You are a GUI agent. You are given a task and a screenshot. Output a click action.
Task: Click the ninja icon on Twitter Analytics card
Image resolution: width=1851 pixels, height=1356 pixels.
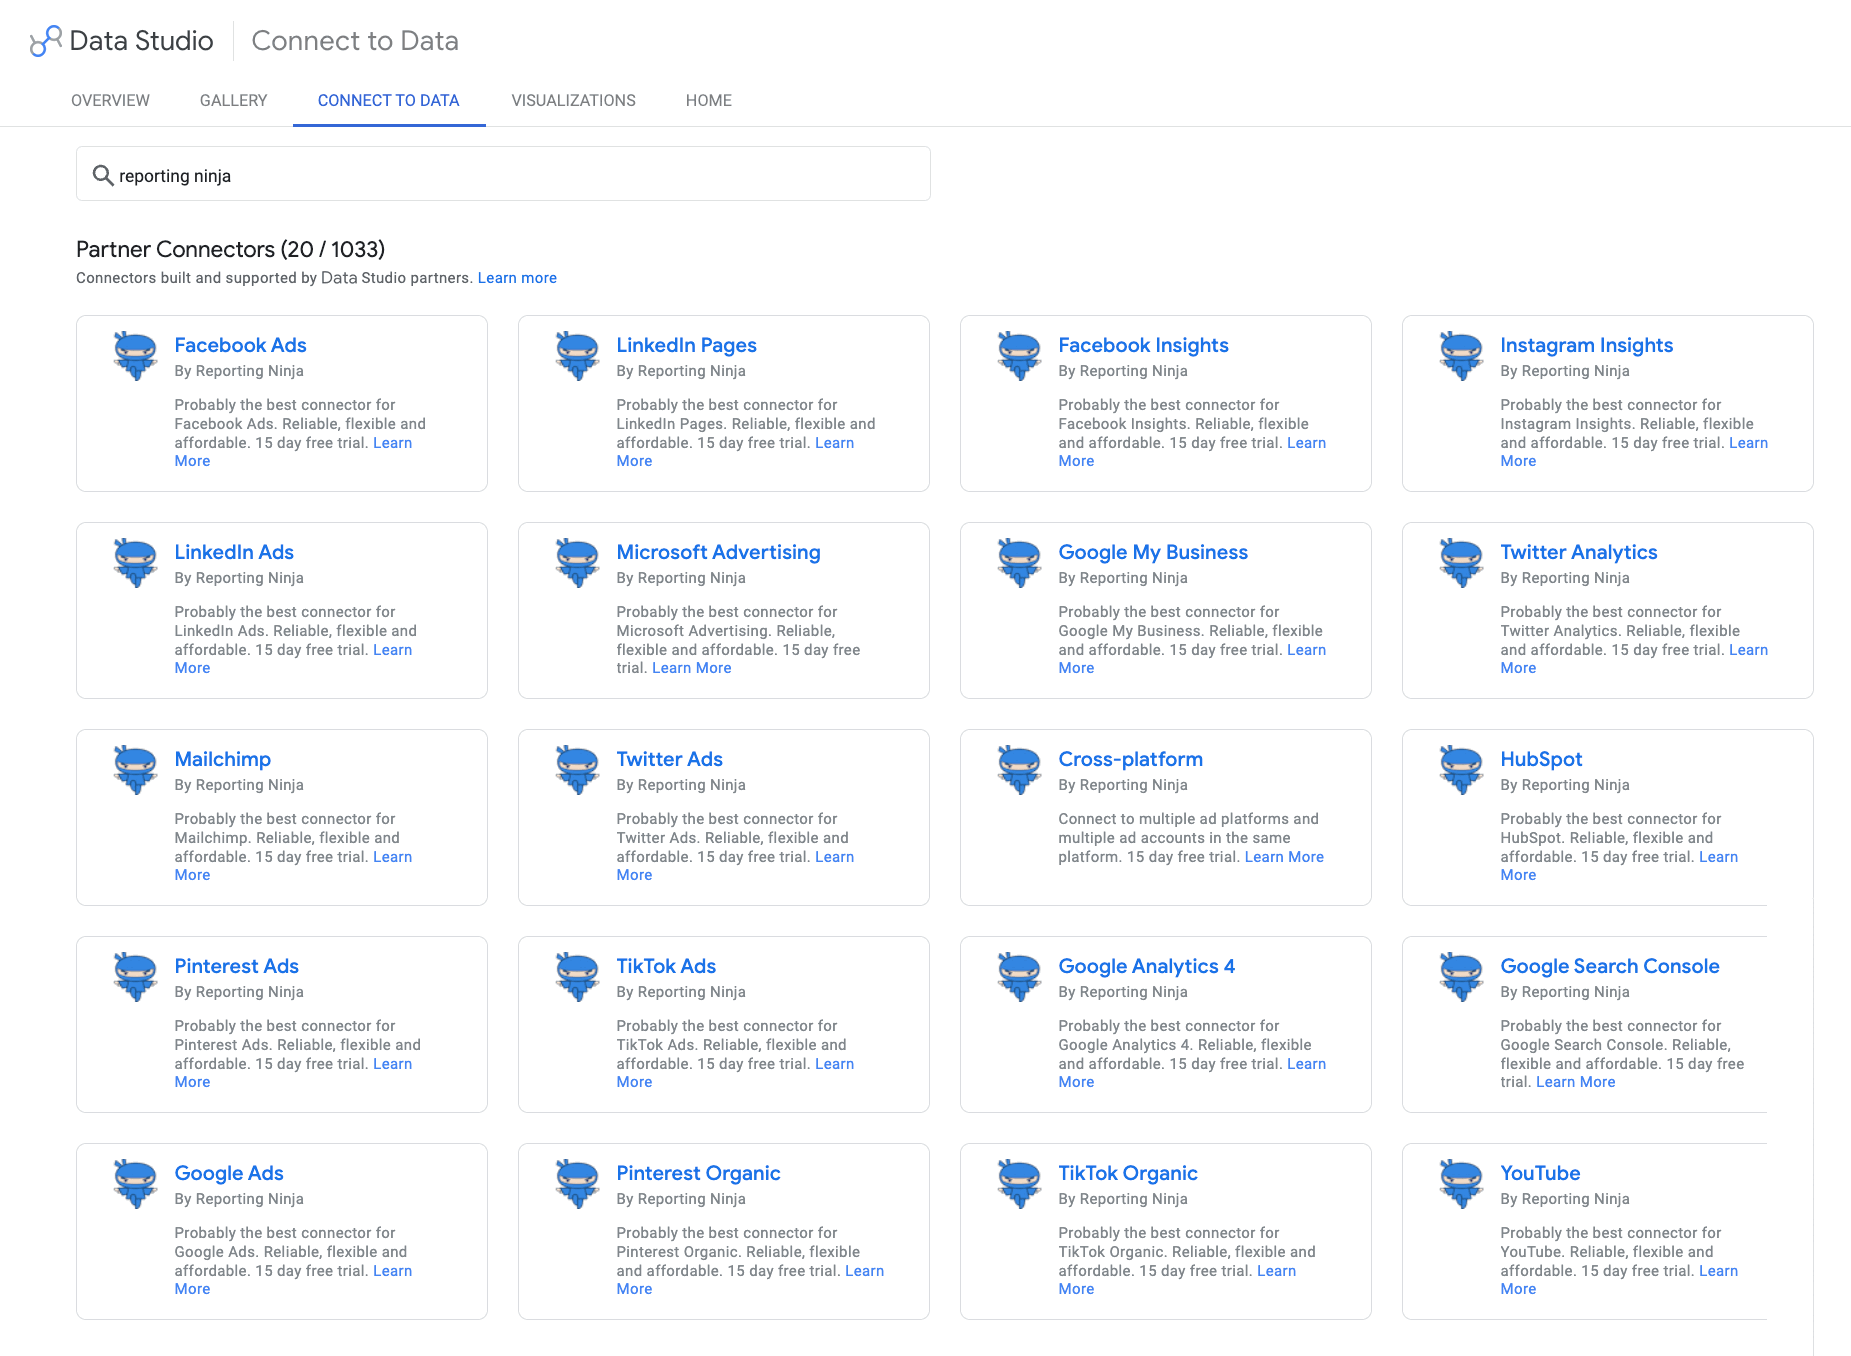pos(1461,562)
